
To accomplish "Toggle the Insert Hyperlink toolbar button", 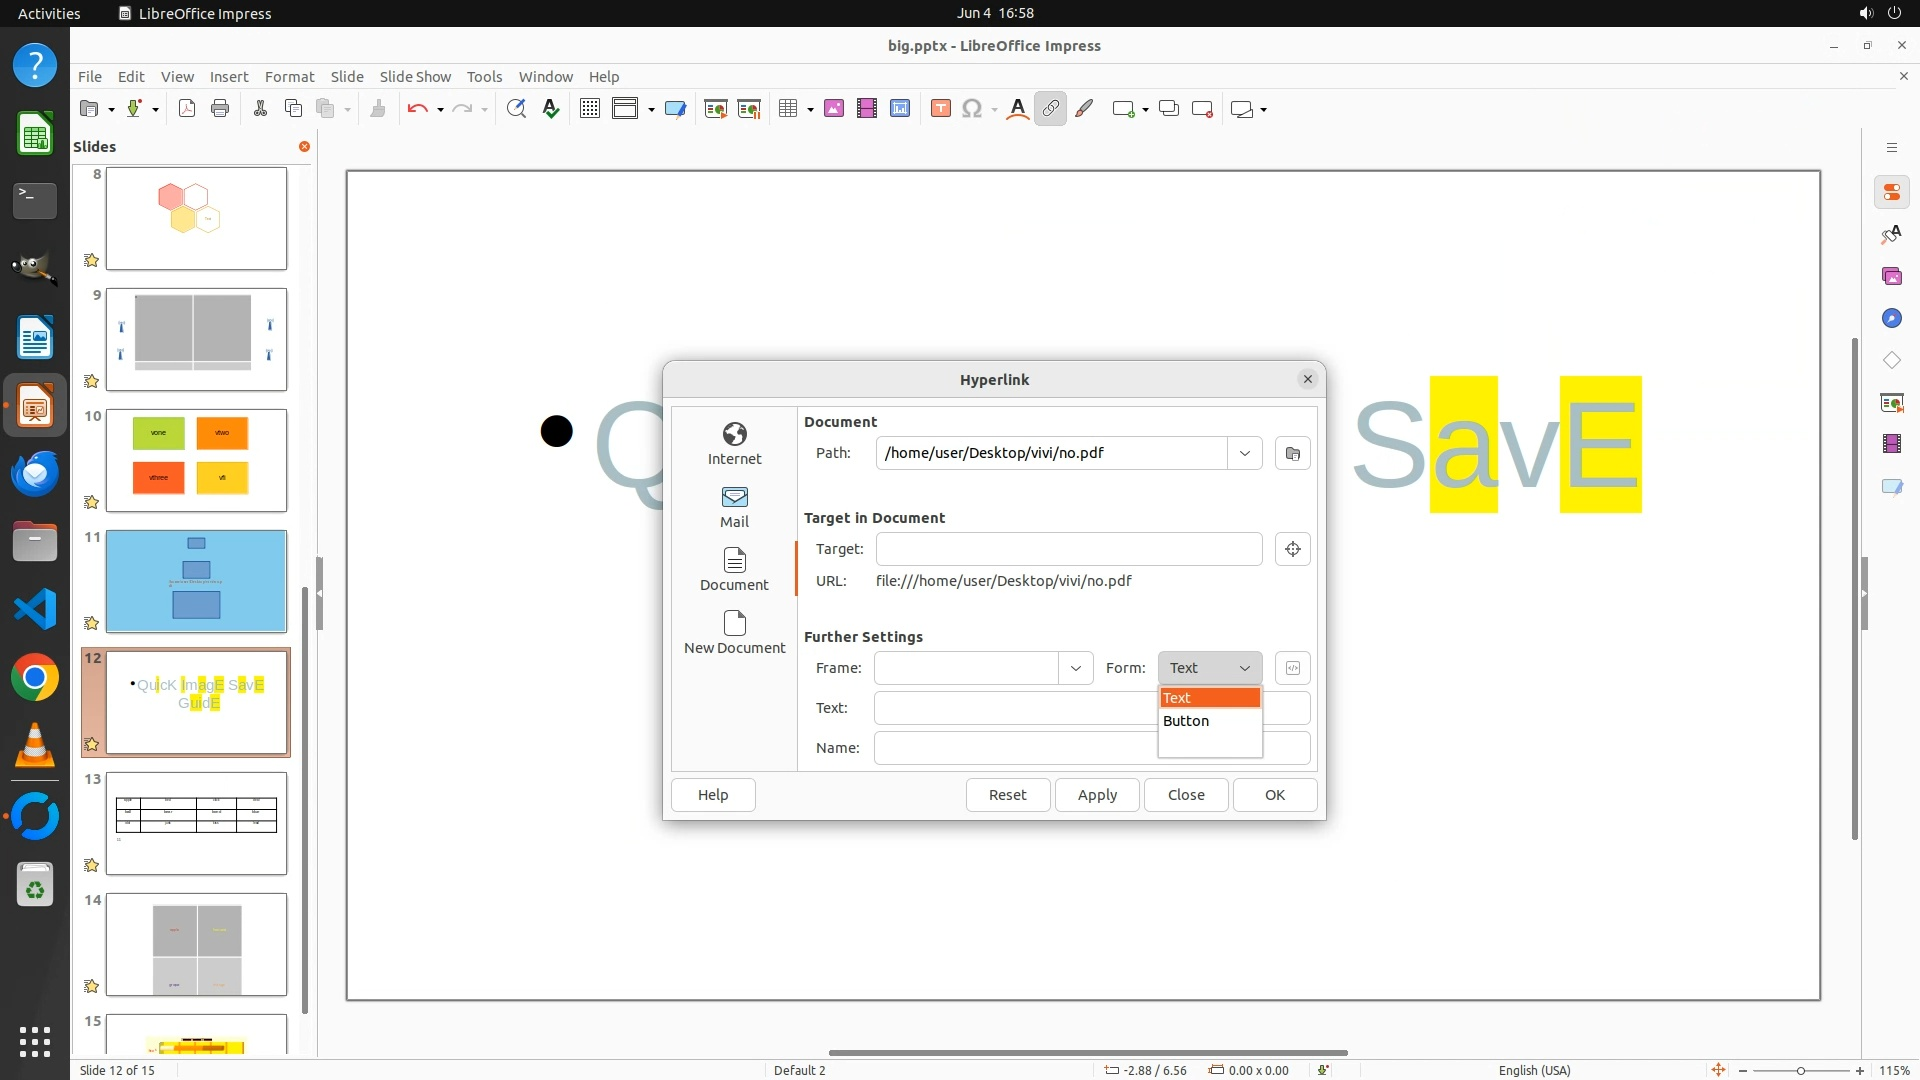I will tap(1050, 109).
